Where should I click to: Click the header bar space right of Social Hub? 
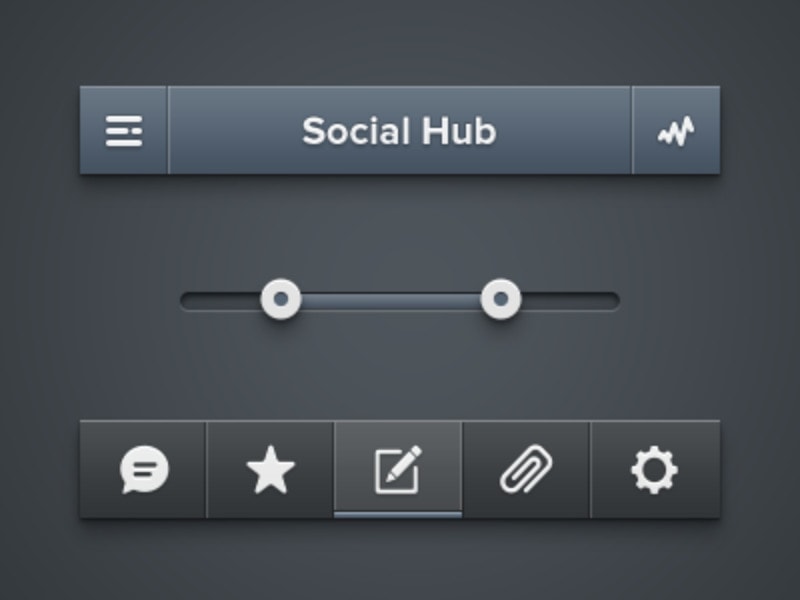coord(563,131)
